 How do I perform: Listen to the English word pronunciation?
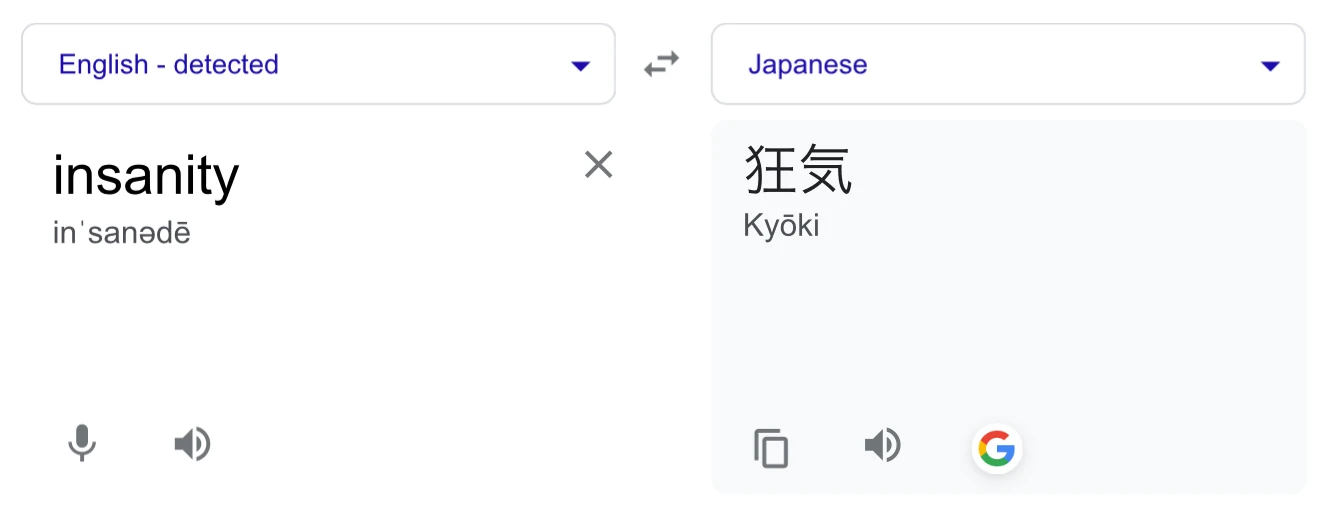pyautogui.click(x=192, y=443)
